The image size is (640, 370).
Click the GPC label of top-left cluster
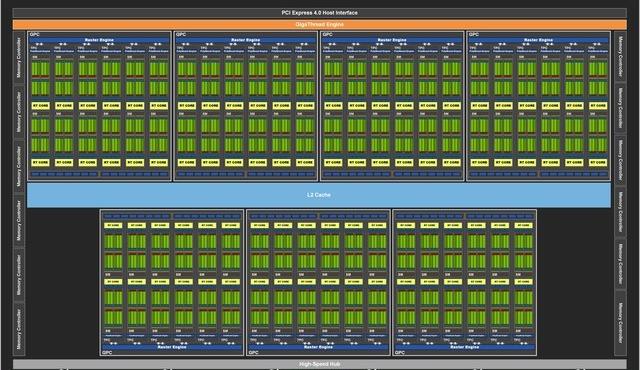(35, 35)
